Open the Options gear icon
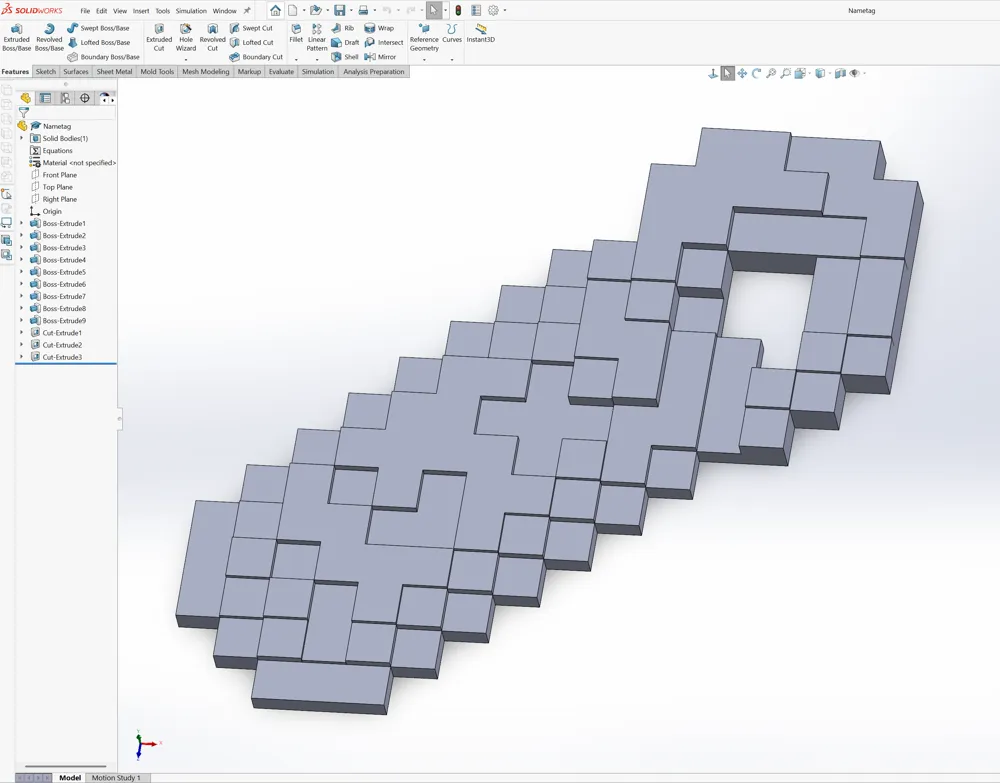 tap(493, 10)
